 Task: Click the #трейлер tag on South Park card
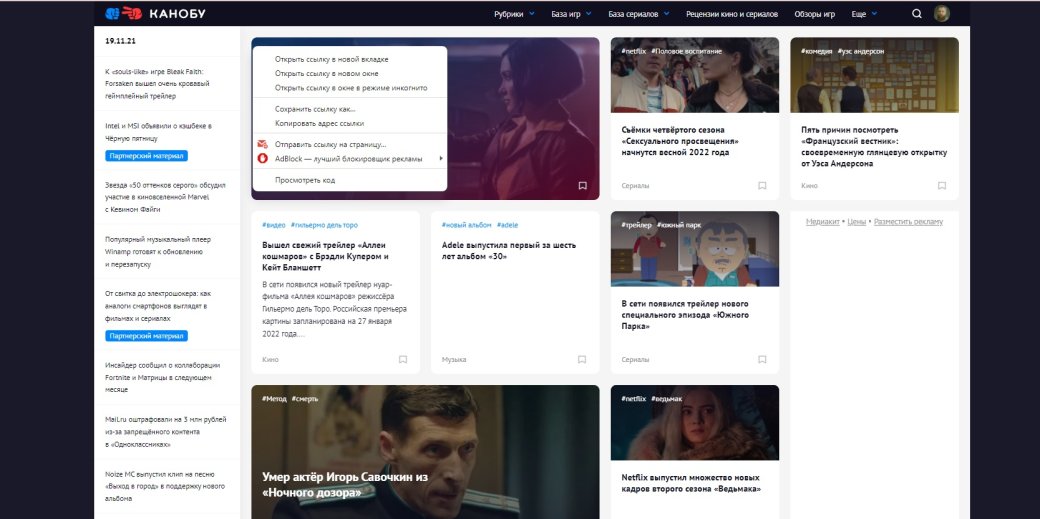pos(637,225)
